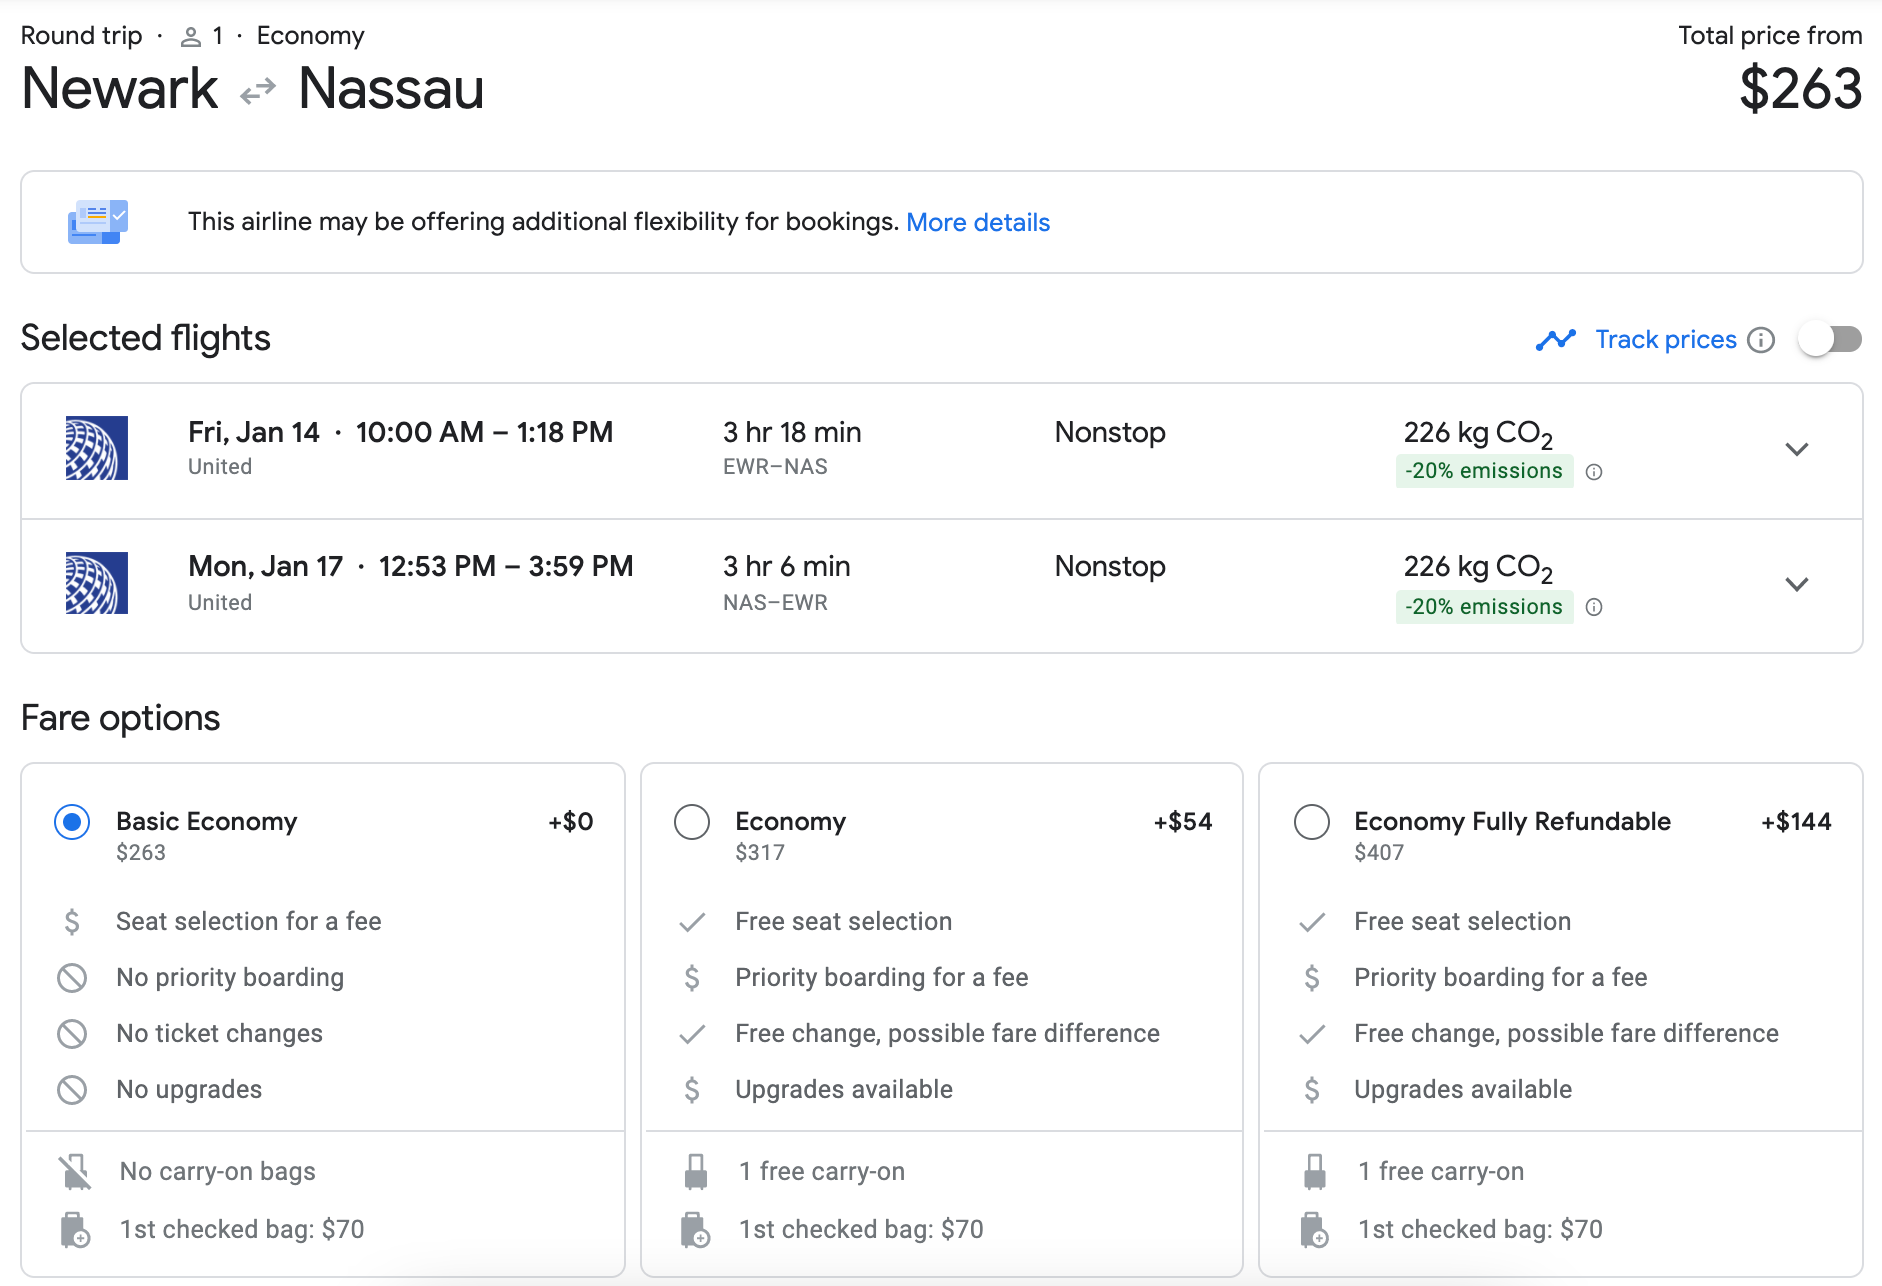Expand the Mon, Jan 17 flight details
The height and width of the screenshot is (1286, 1882).
click(1797, 584)
